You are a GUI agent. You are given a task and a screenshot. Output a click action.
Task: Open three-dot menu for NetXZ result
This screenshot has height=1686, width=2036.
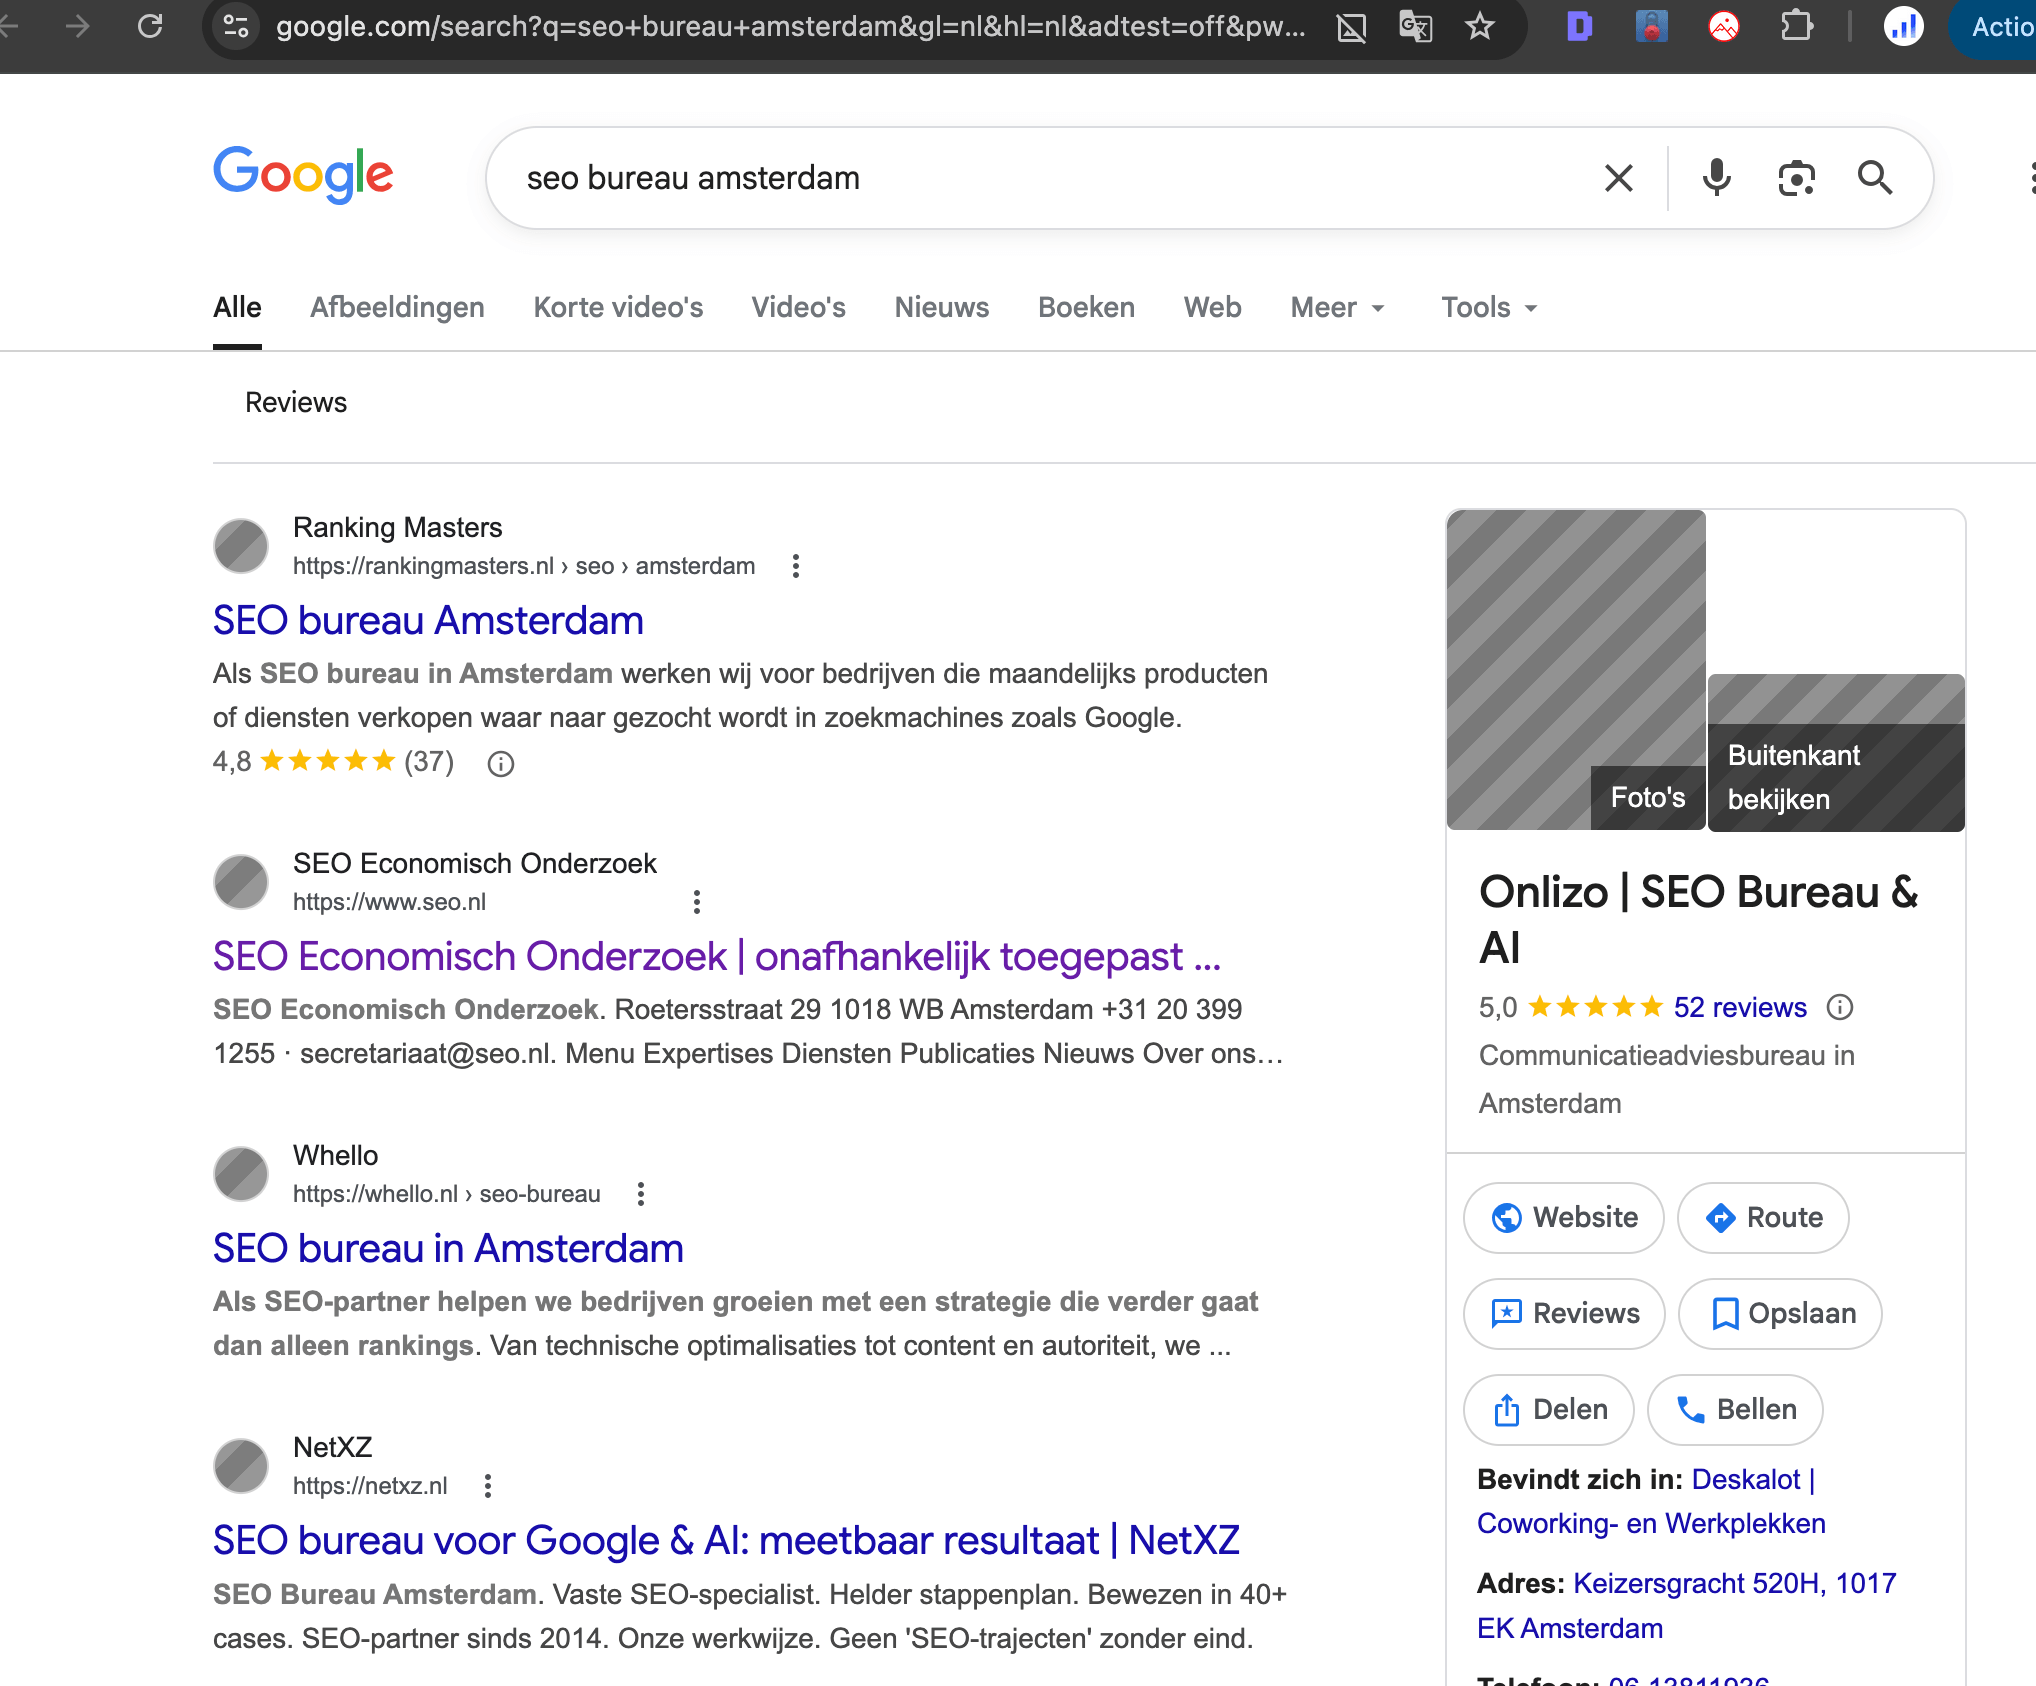tap(488, 1486)
